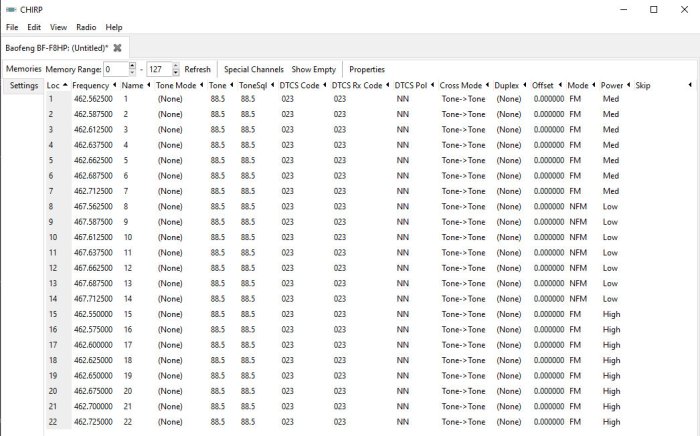Click the Refresh button
Image resolution: width=700 pixels, height=436 pixels.
pyautogui.click(x=197, y=69)
